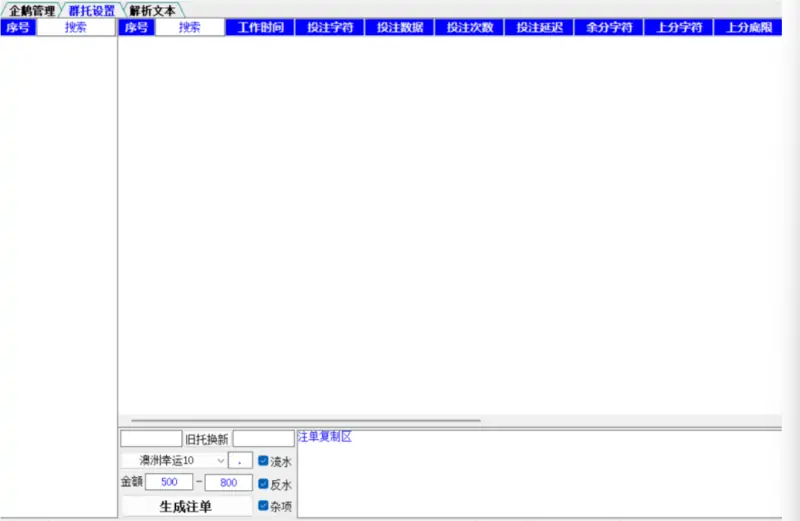The image size is (800, 521).
Task: Click the 投注延迟 column header
Action: point(540,28)
